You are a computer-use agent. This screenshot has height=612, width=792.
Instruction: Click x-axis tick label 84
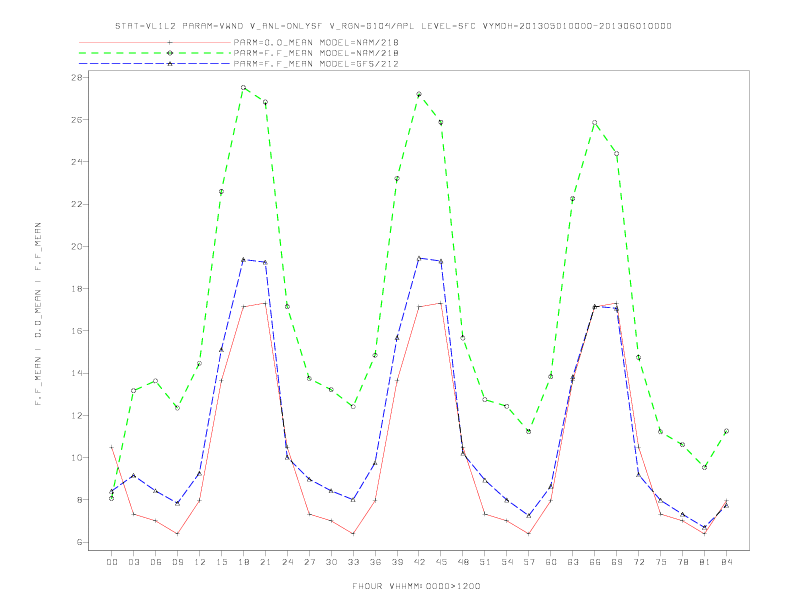tap(727, 562)
